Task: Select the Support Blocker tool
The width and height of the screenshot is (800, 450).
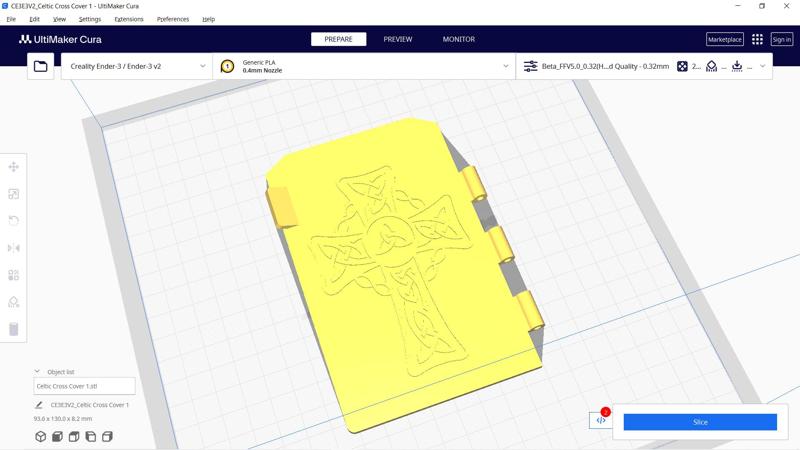Action: click(x=14, y=302)
